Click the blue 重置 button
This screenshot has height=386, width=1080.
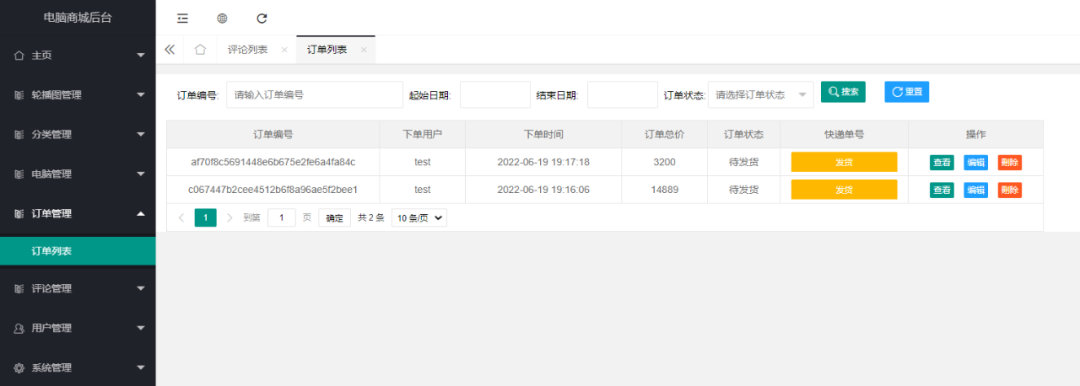(x=906, y=92)
